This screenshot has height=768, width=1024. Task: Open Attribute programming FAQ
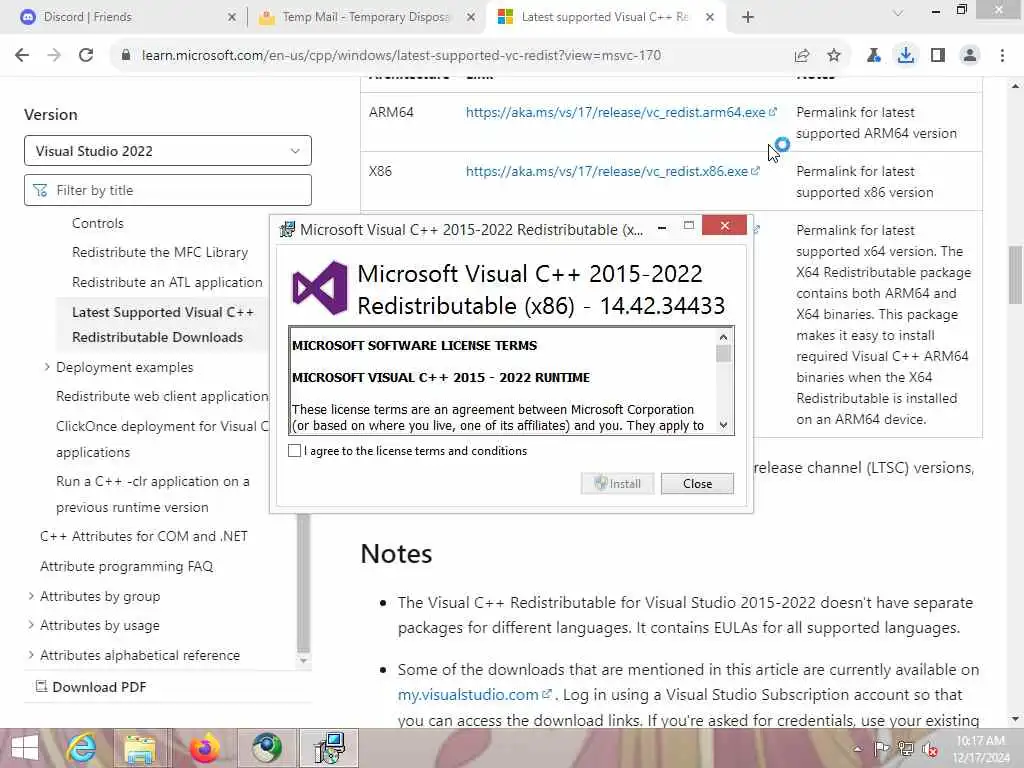pyautogui.click(x=127, y=566)
